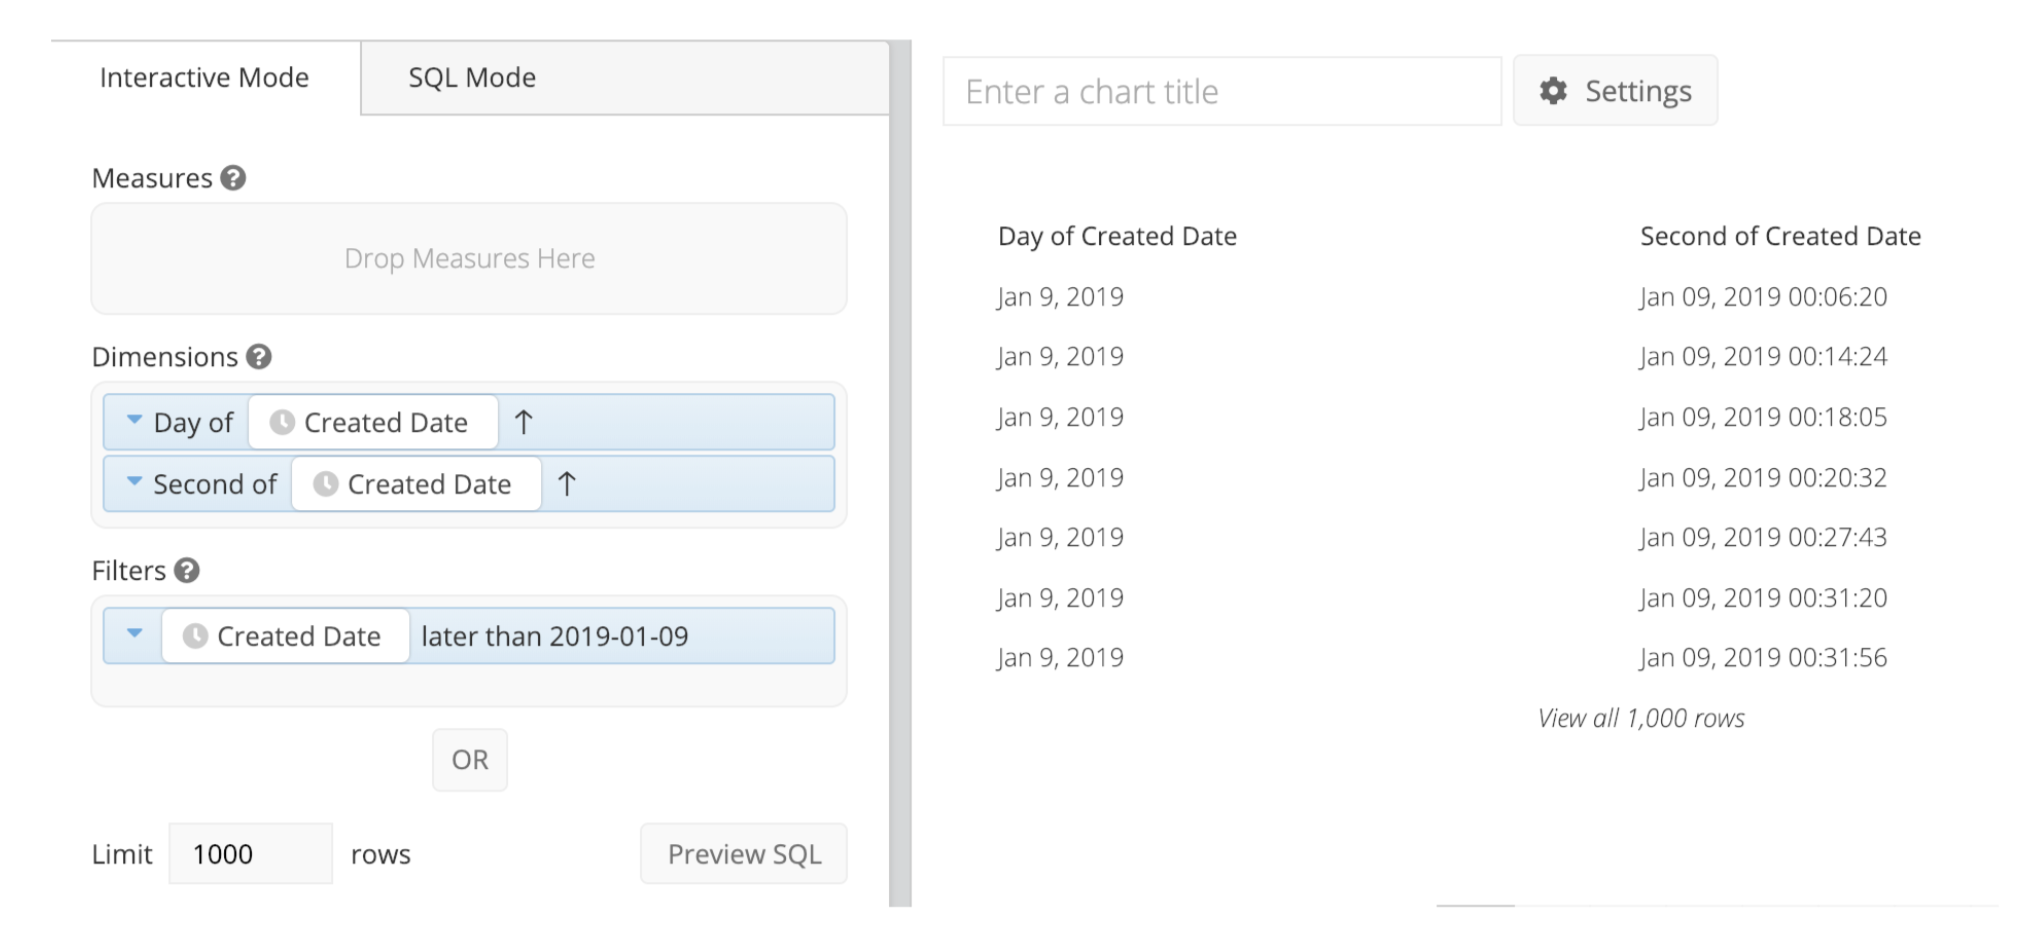Click the vertical panel divider scrollbar
The width and height of the screenshot is (2032, 944).
[x=900, y=474]
